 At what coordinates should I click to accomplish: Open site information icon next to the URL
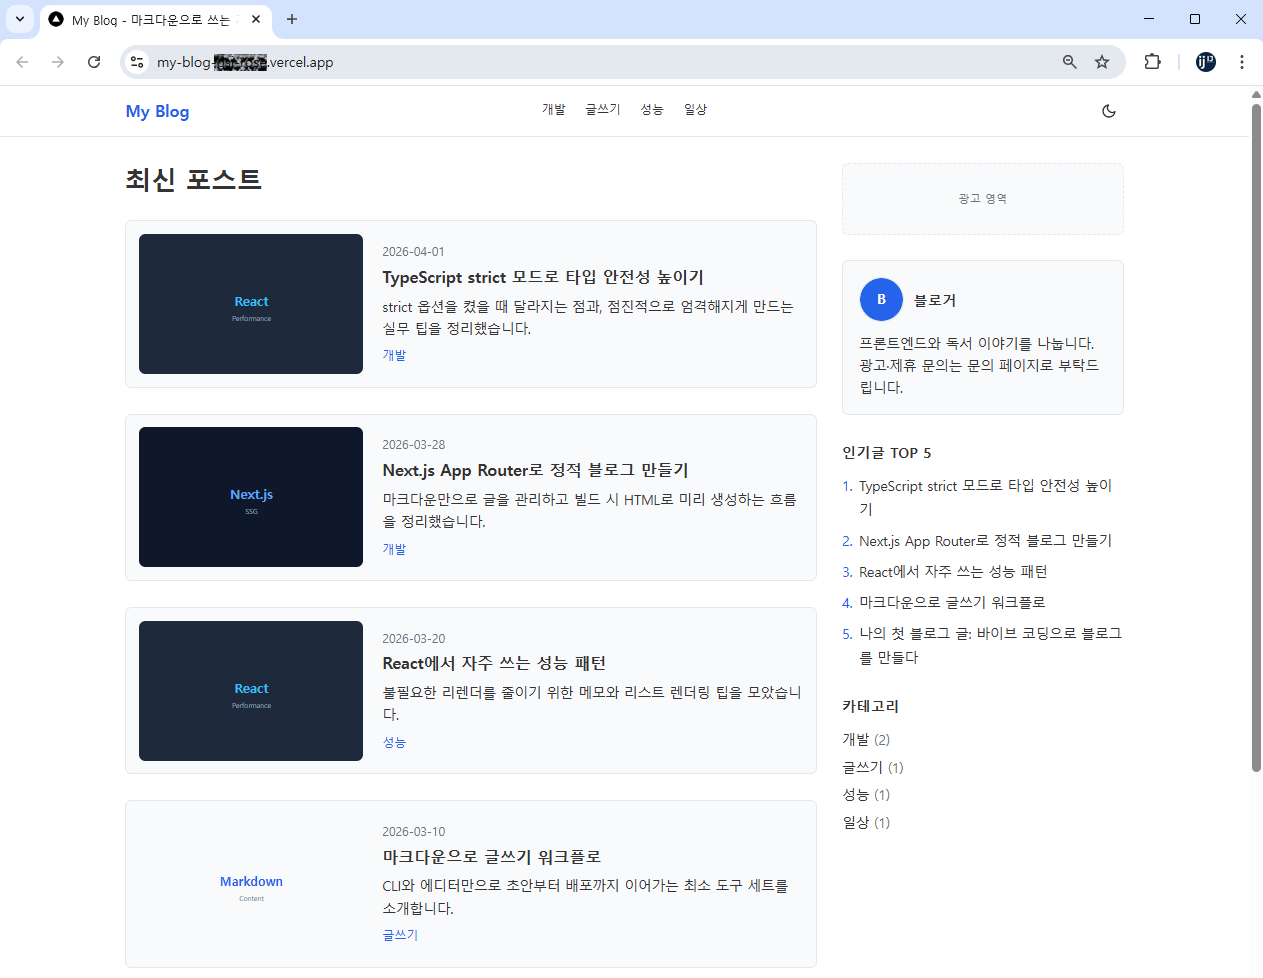coord(136,62)
